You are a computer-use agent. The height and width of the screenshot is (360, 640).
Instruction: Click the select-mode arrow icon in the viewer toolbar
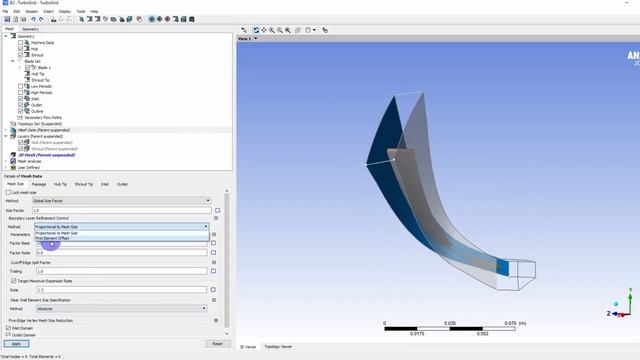coord(244,30)
